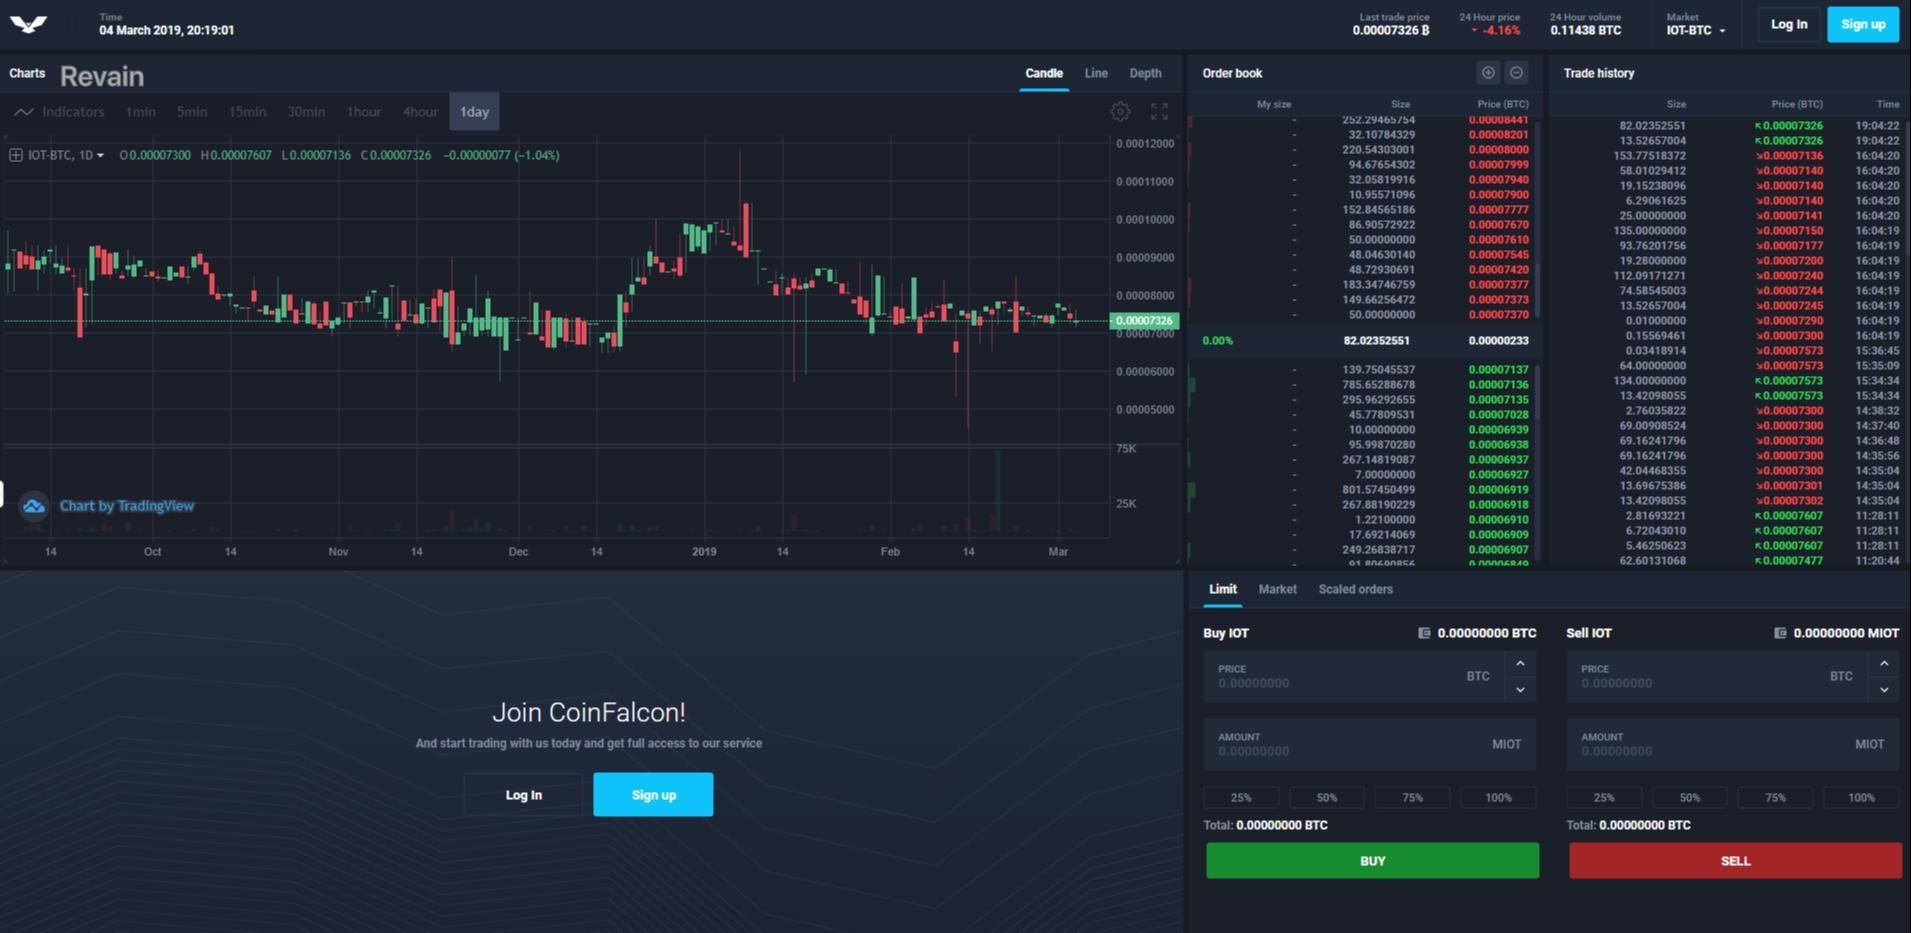This screenshot has height=933, width=1911.
Task: Increase the Sell price with up arrow
Action: click(1884, 664)
